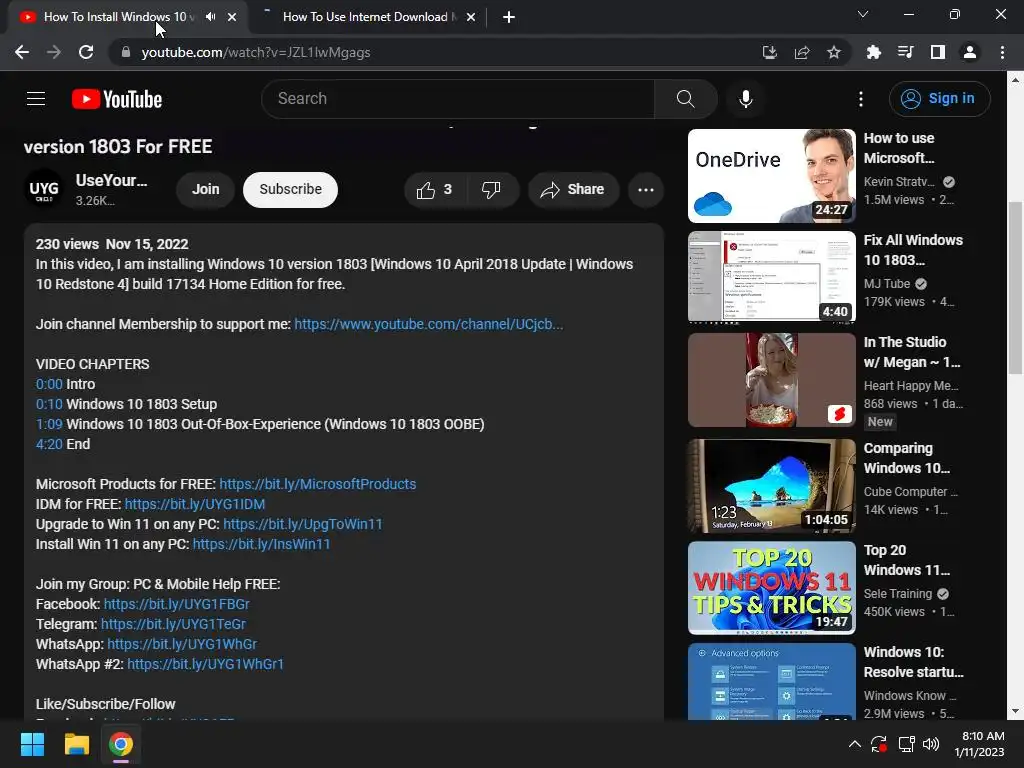Jump to the 1:09 OOBE chapter
Viewport: 1024px width, 768px height.
click(x=49, y=424)
